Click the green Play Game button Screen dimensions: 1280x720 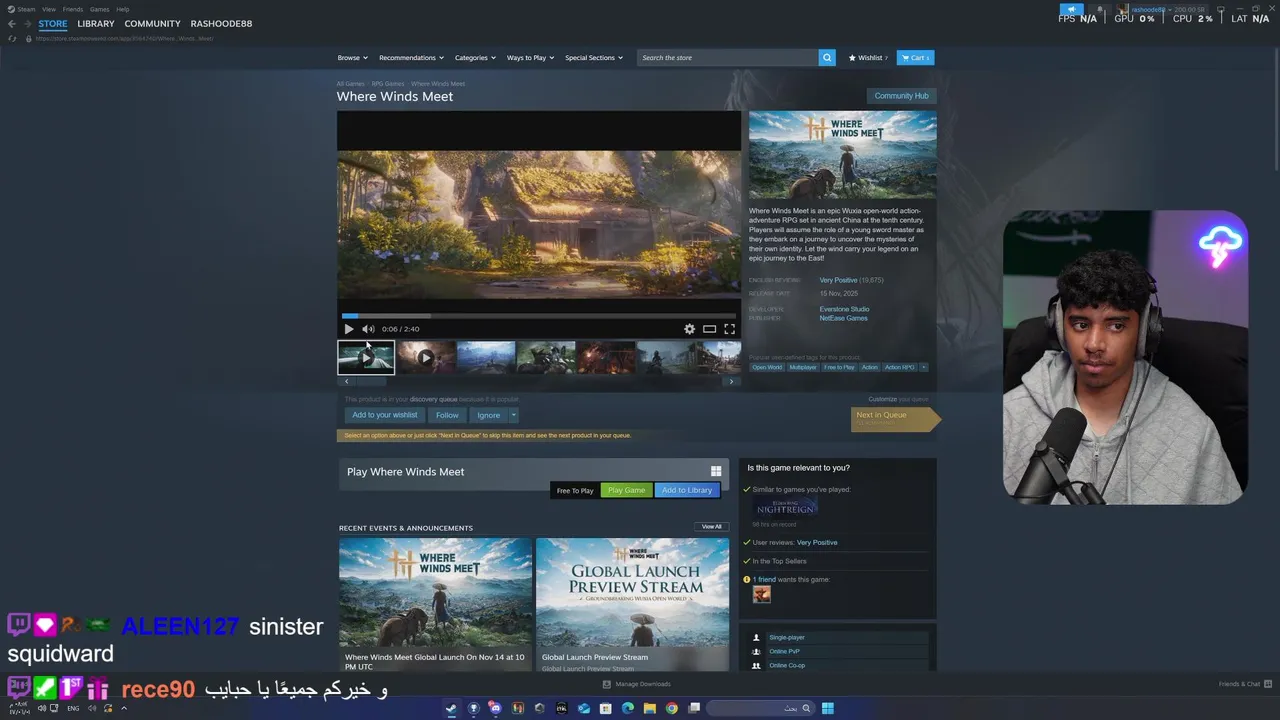(626, 490)
